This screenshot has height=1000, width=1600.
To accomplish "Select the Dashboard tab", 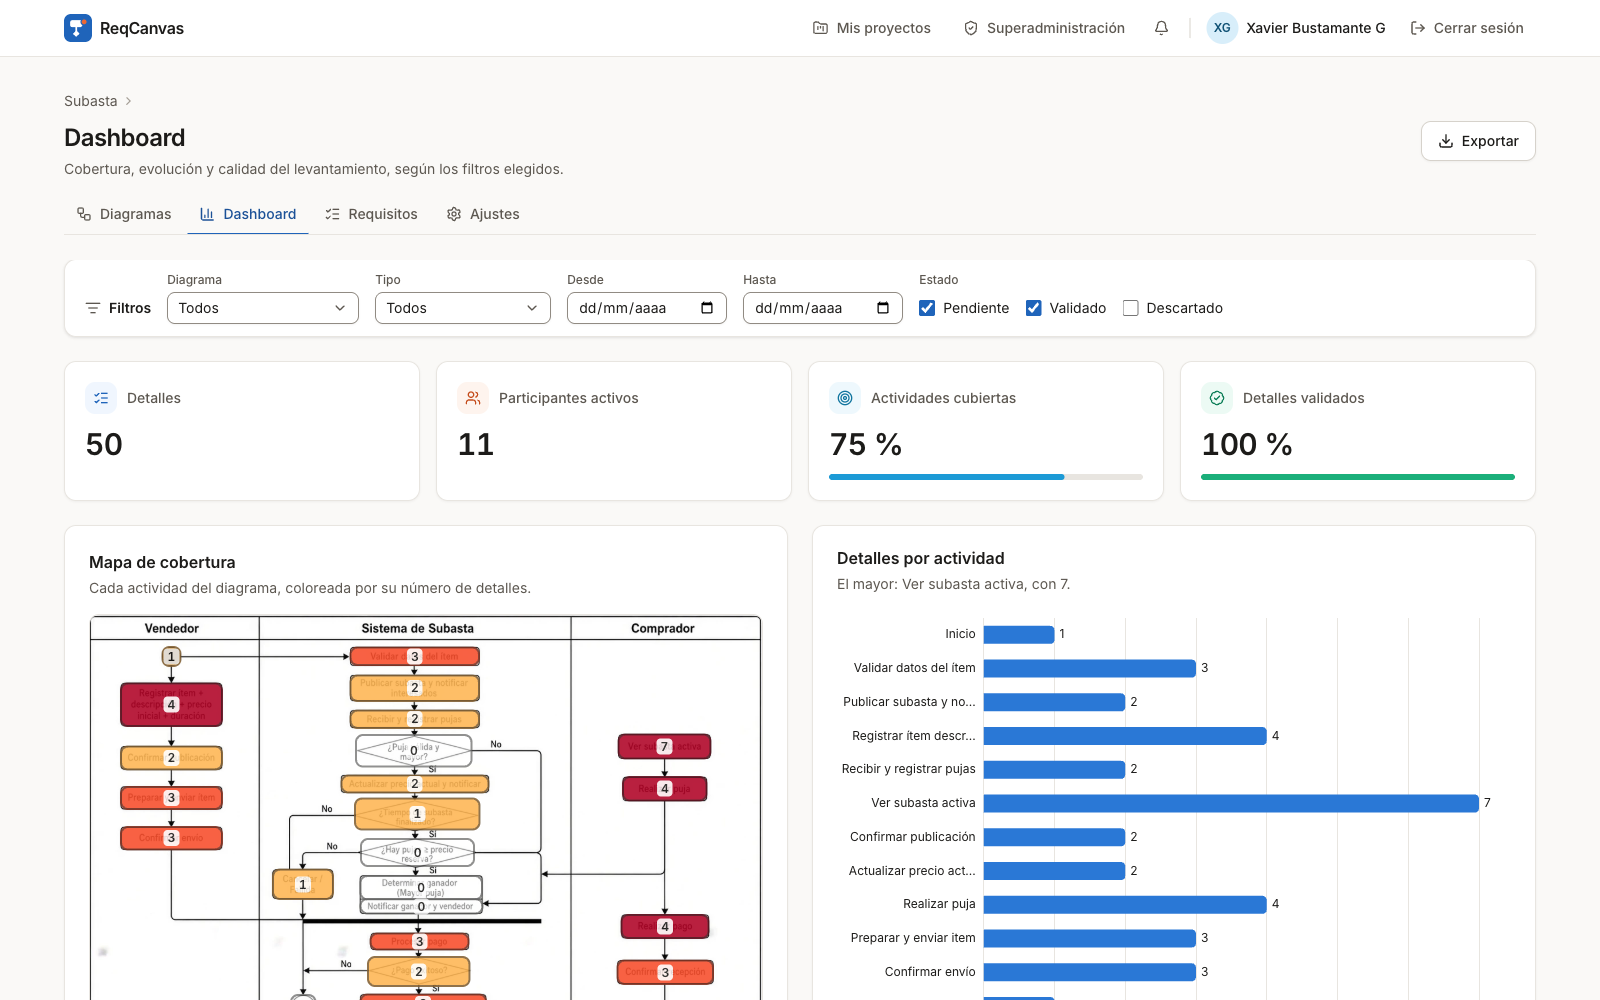I will tap(248, 214).
